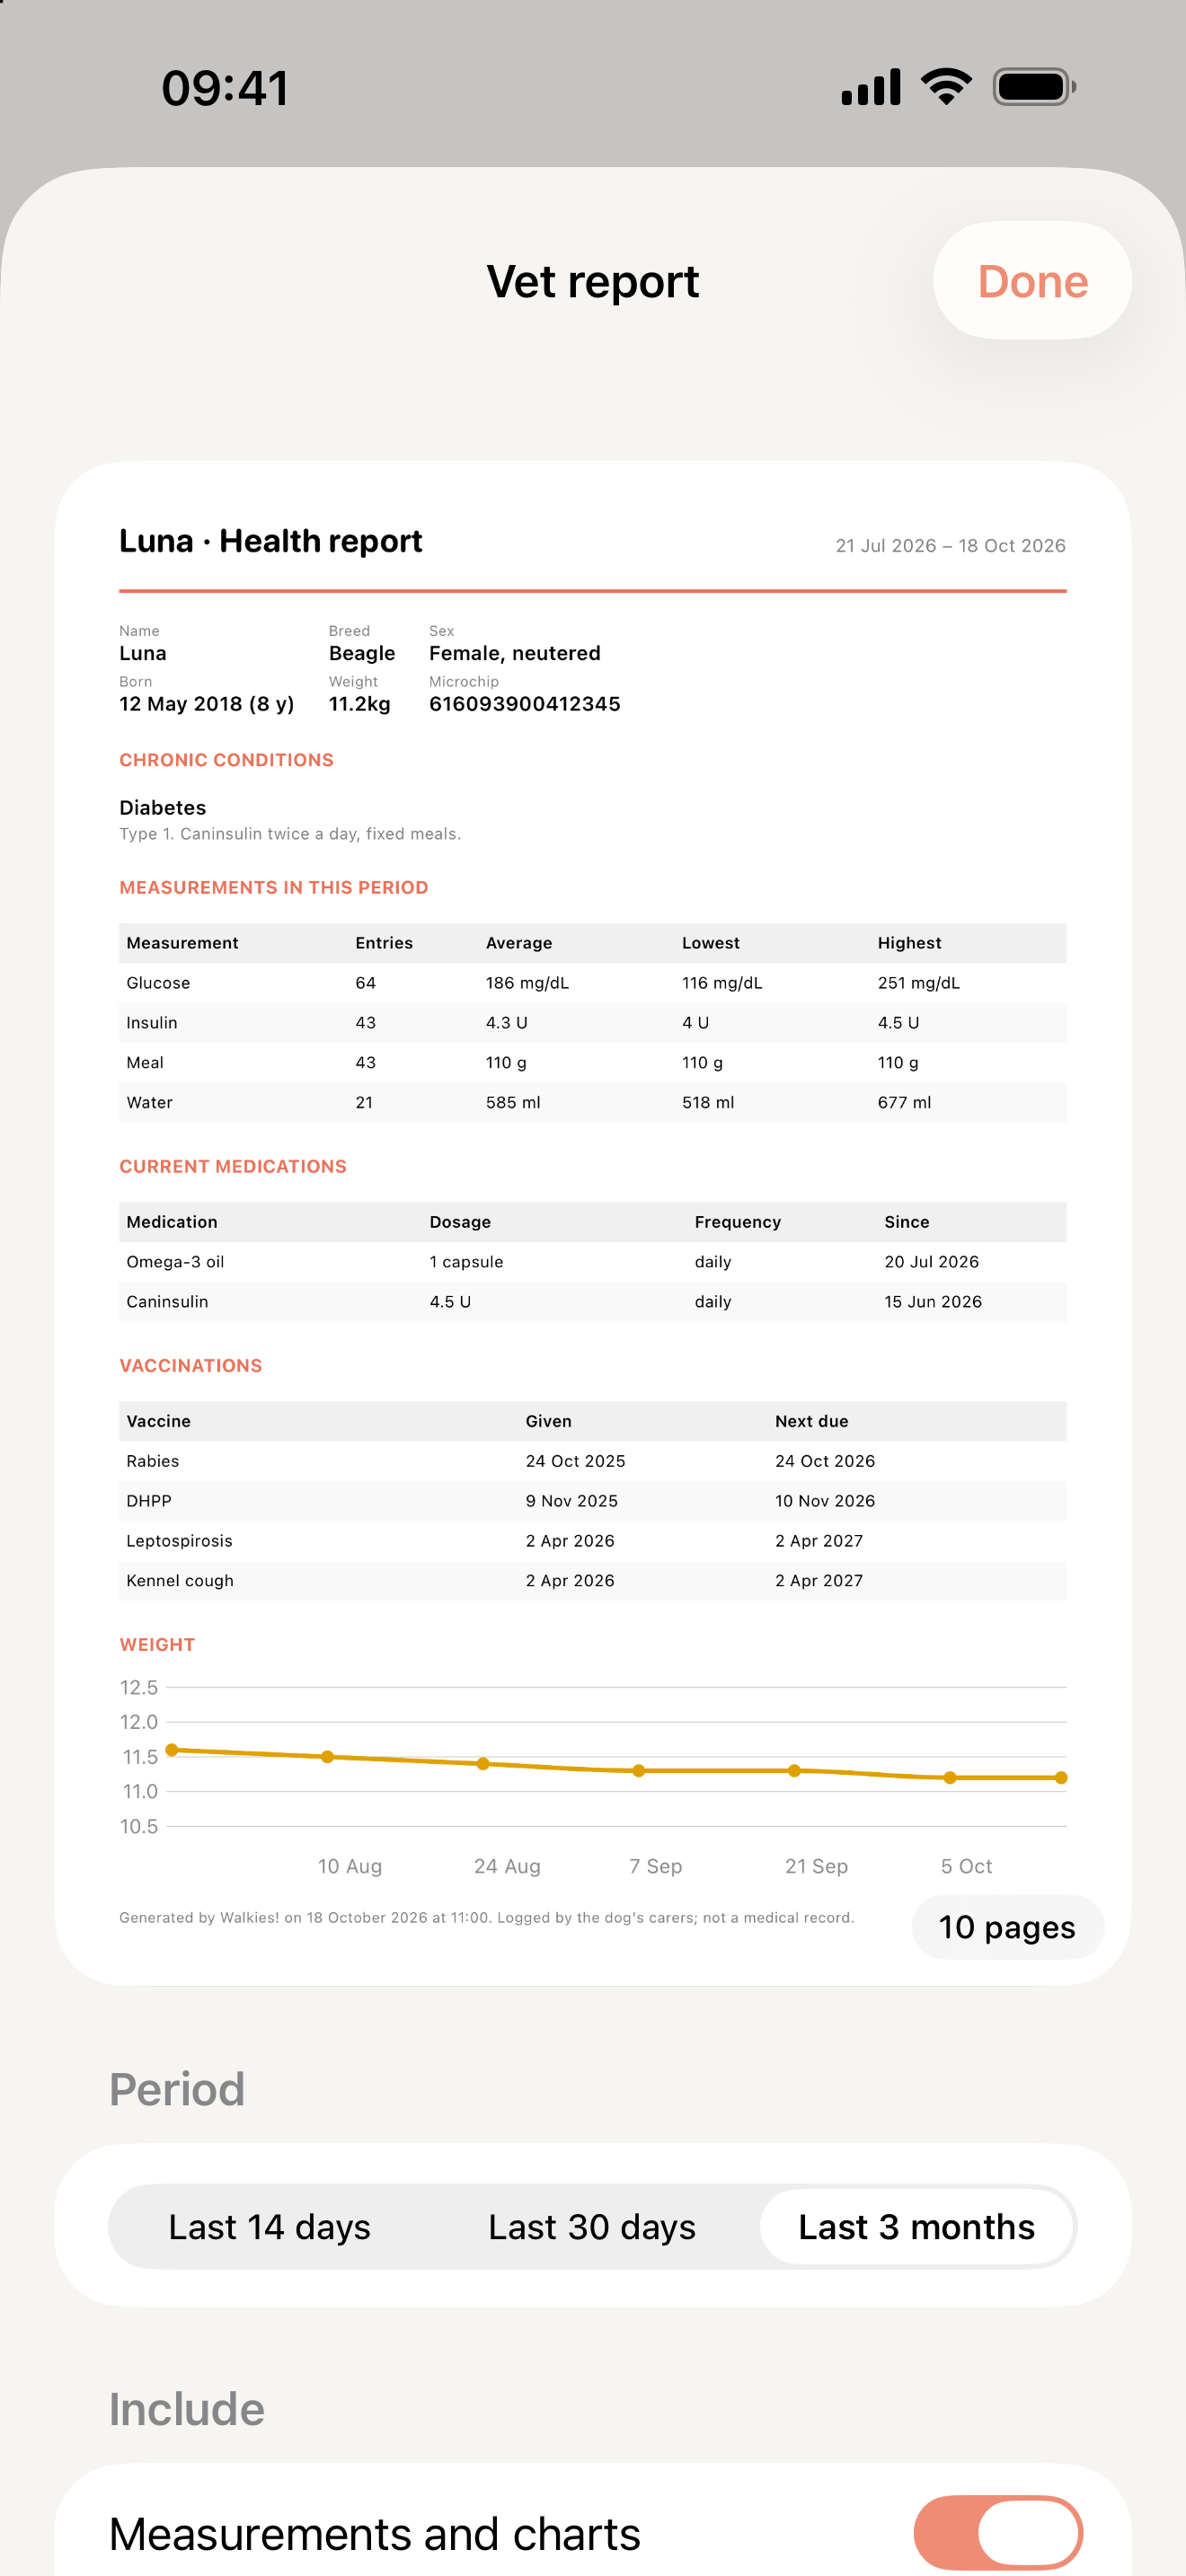Tap the Kennel cough vaccine row label

pyautogui.click(x=180, y=1581)
